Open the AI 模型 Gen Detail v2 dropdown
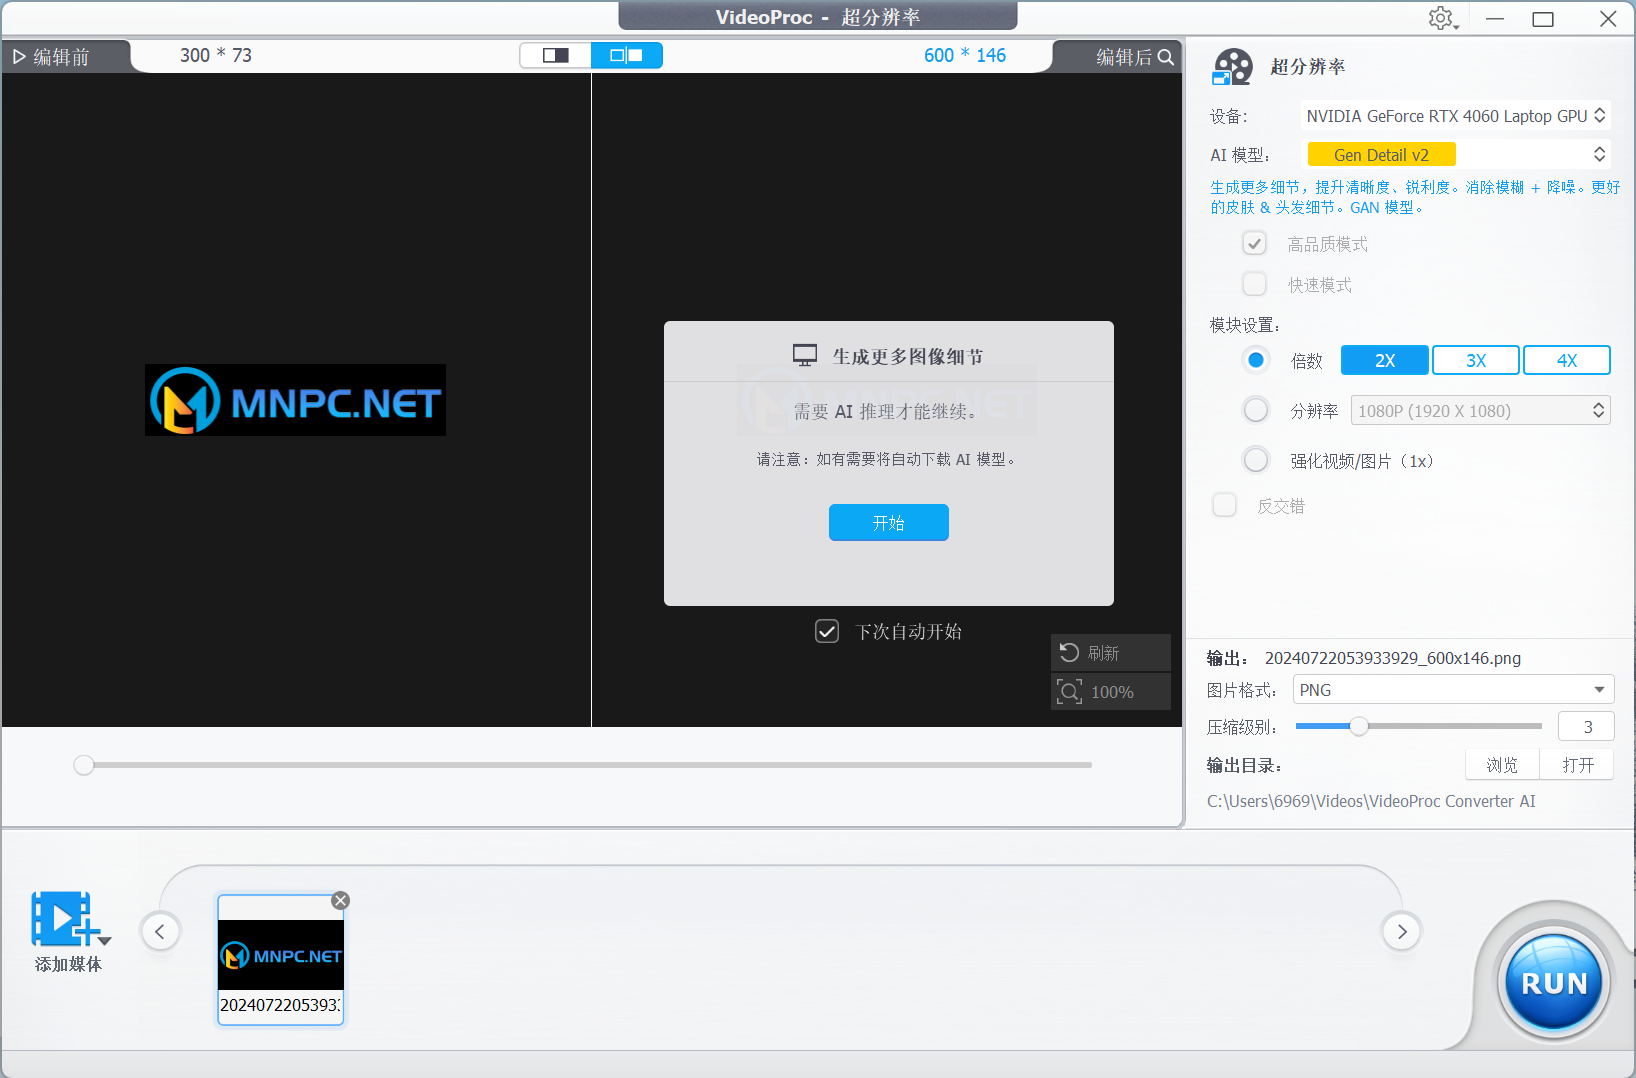This screenshot has width=1636, height=1078. pyautogui.click(x=1455, y=154)
